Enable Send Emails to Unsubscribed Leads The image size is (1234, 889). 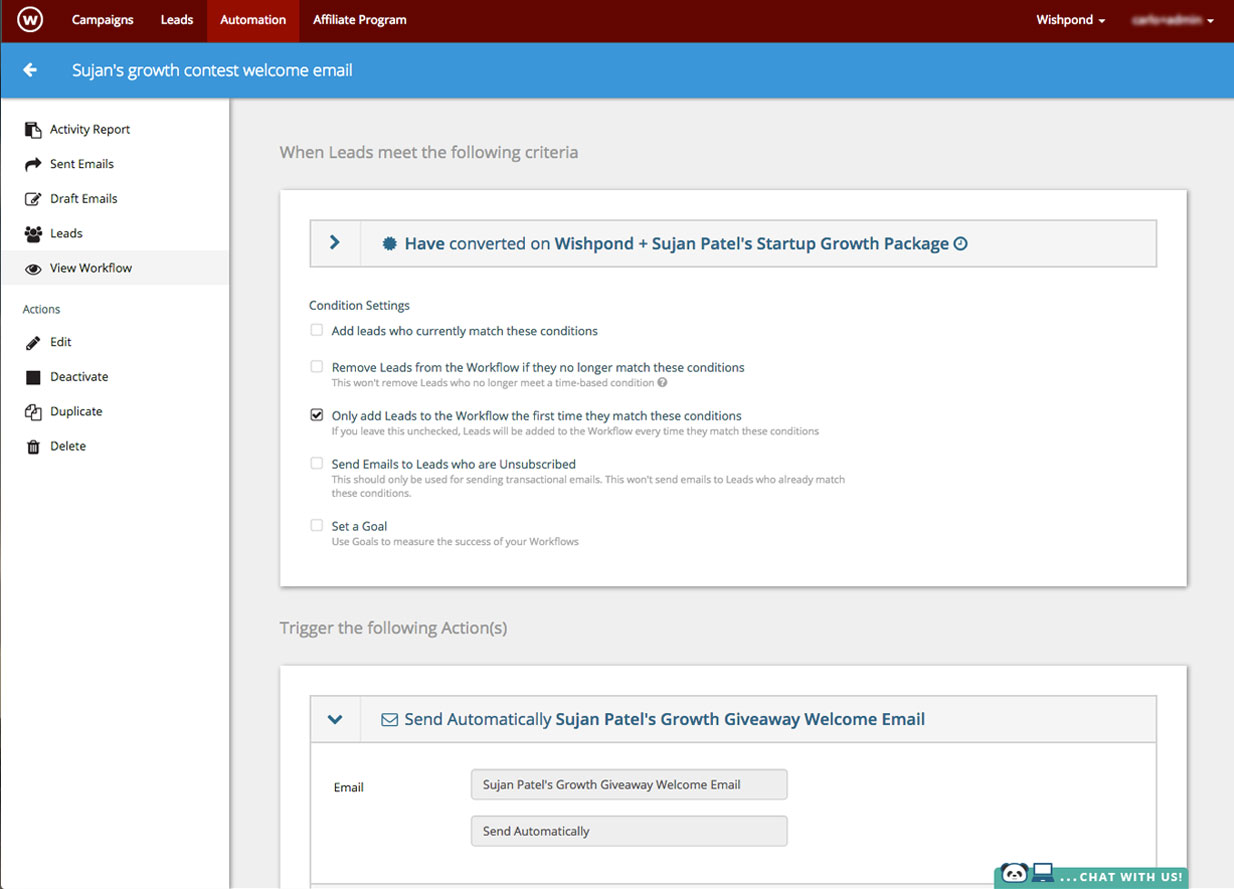coord(317,464)
